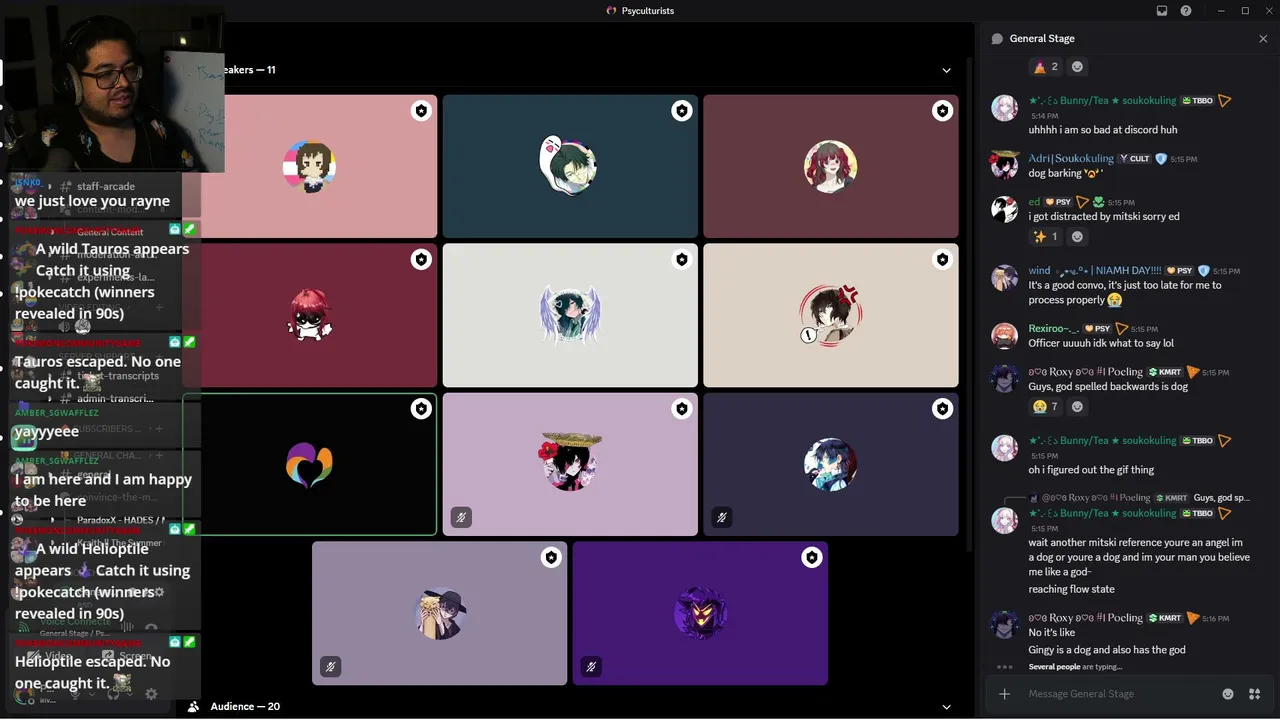This screenshot has width=1280, height=720.
Task: Open the Discord inbox icon in title bar
Action: tap(1162, 11)
